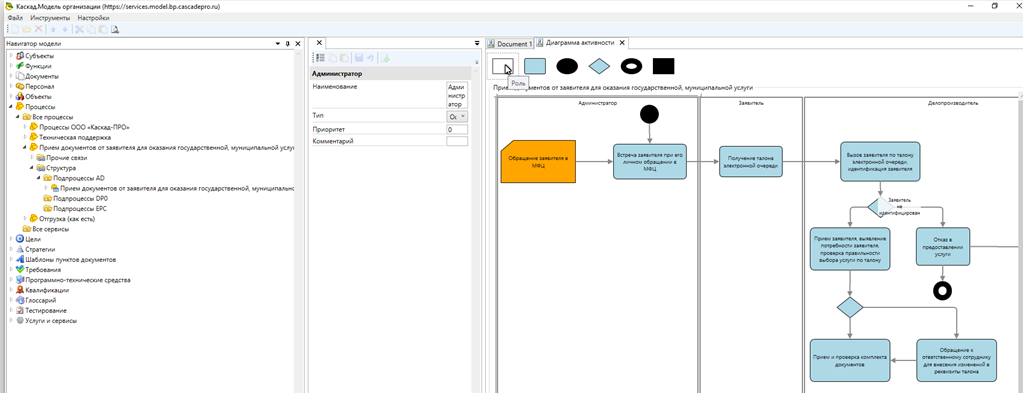Expand the Отгрузка (как есть) node
The height and width of the screenshot is (393, 1023).
point(26,219)
